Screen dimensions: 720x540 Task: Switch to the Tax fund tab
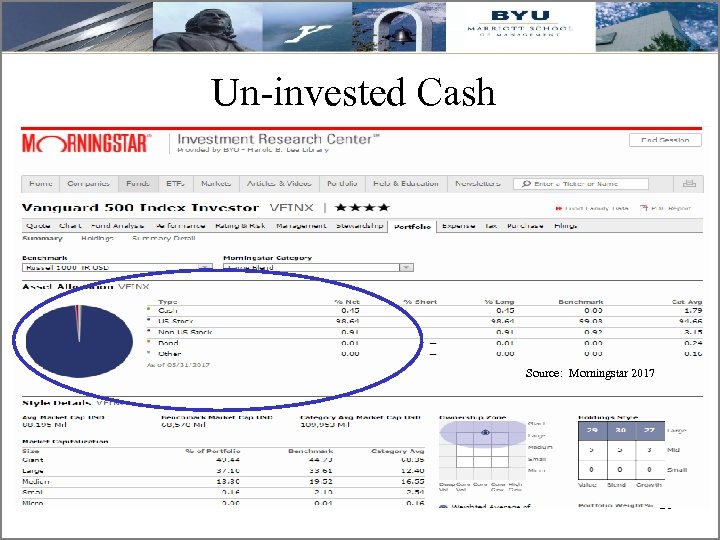tap(491, 226)
